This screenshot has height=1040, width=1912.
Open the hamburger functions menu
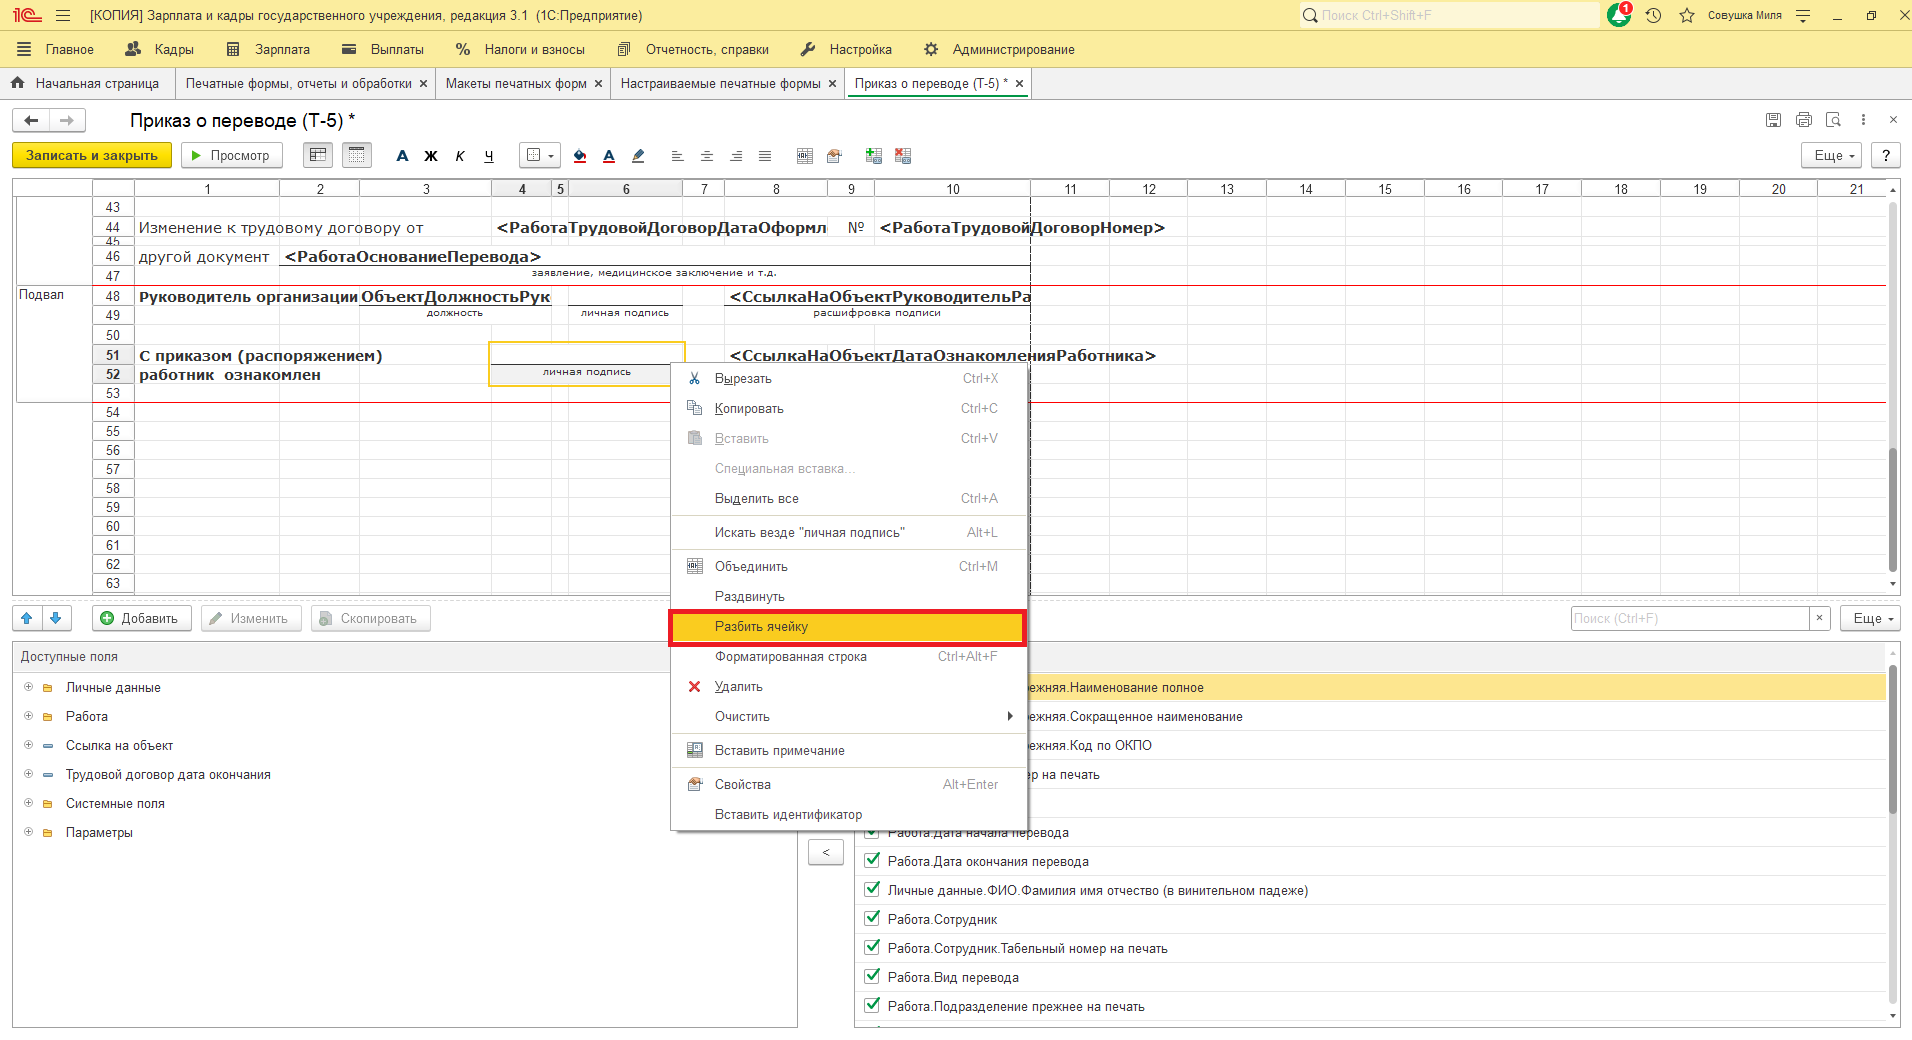[63, 16]
